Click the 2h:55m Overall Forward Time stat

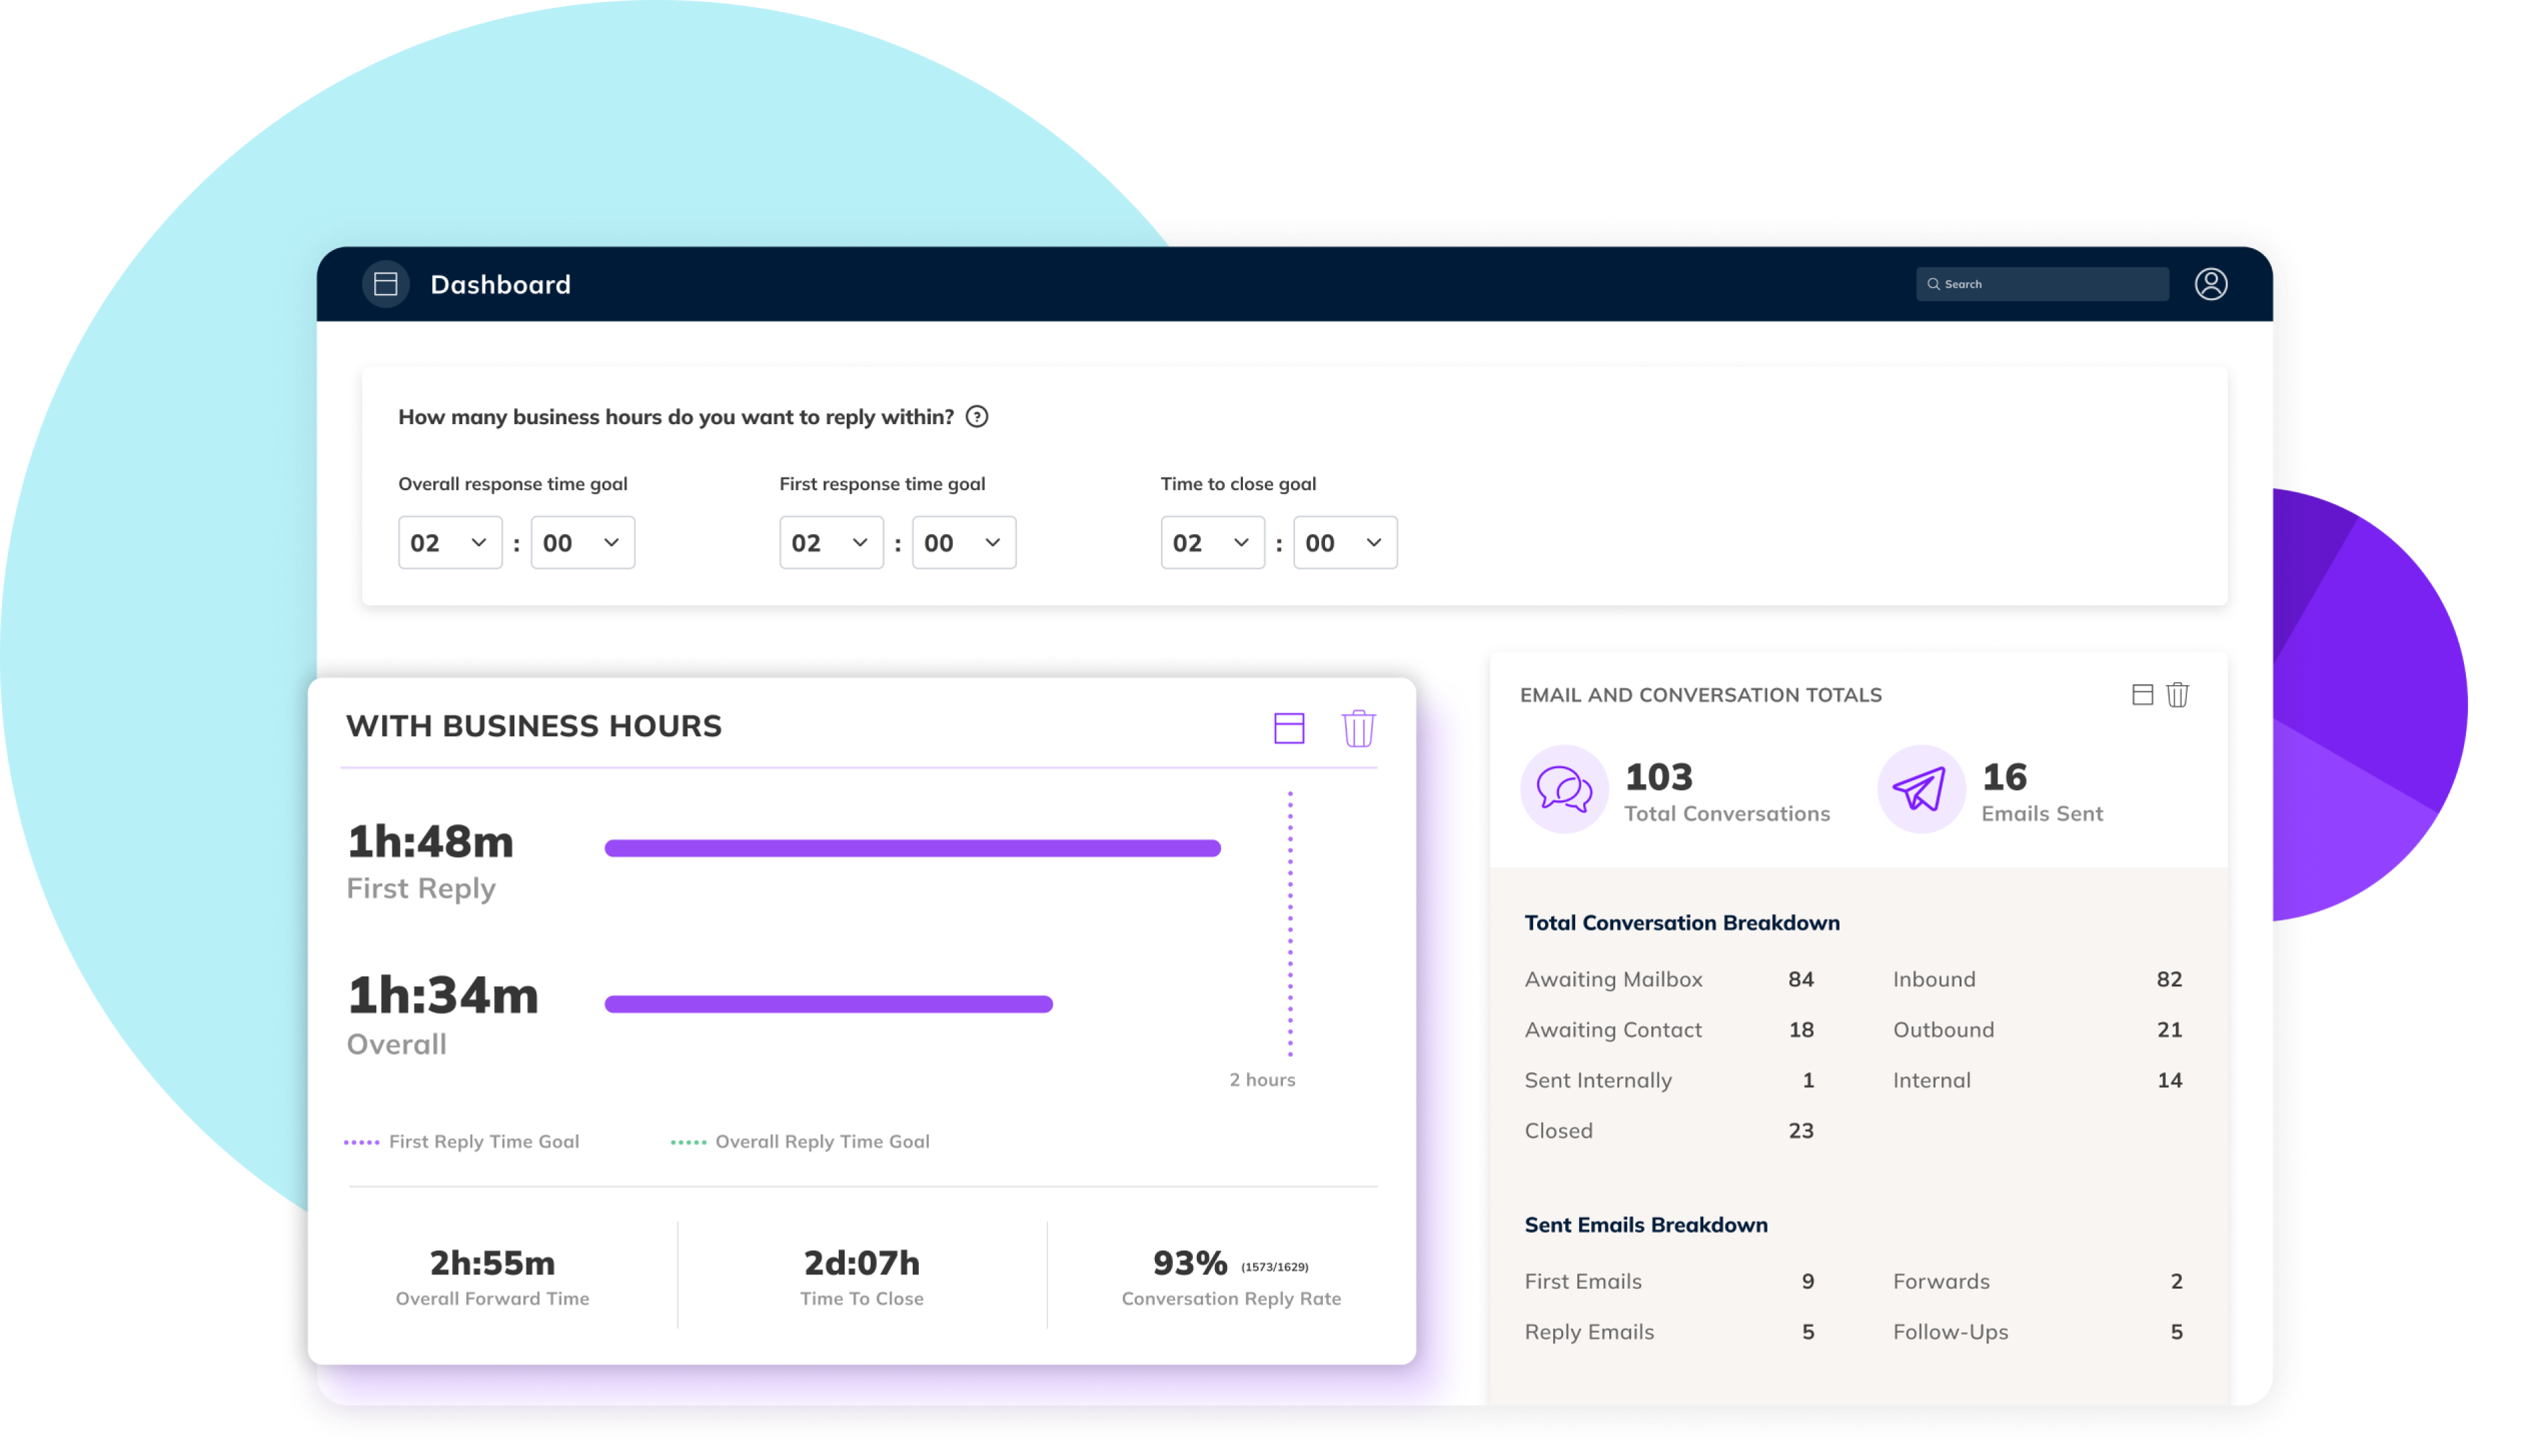(493, 1278)
